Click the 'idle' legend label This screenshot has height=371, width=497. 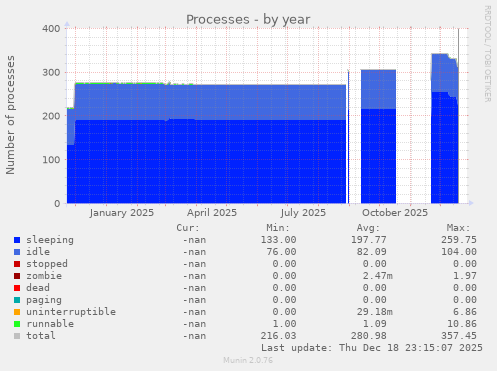pyautogui.click(x=38, y=252)
